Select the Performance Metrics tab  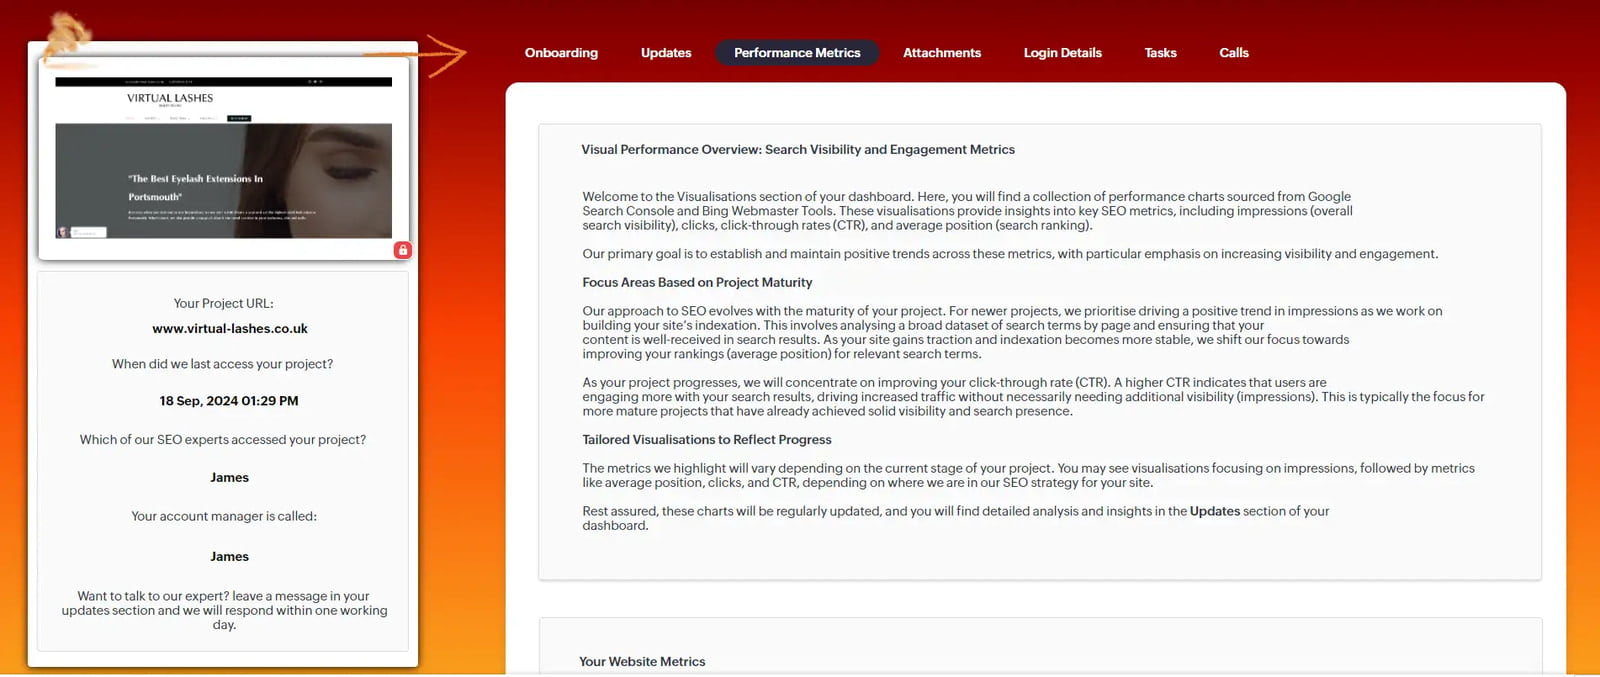pos(797,53)
